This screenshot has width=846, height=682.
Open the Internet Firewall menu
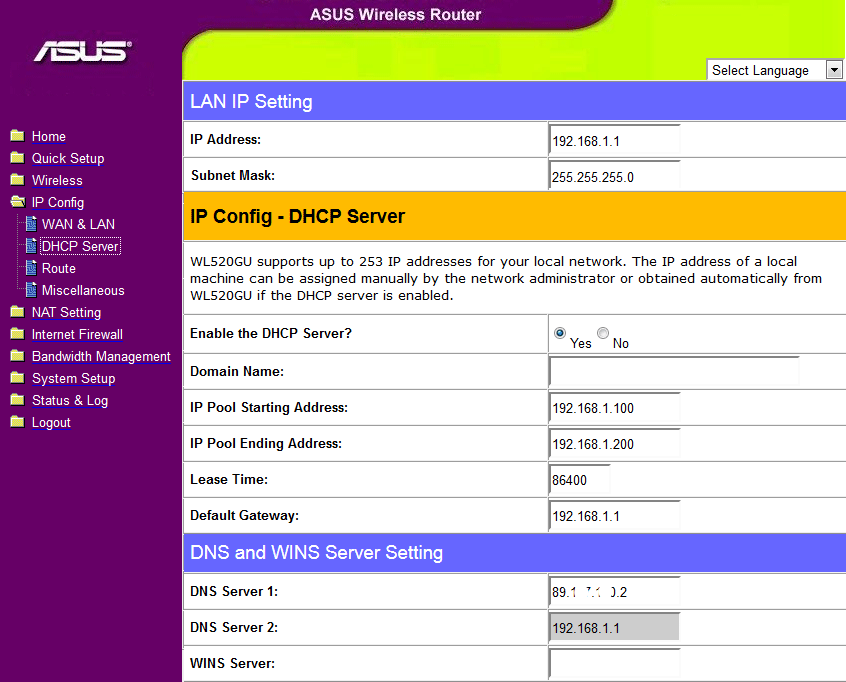77,335
